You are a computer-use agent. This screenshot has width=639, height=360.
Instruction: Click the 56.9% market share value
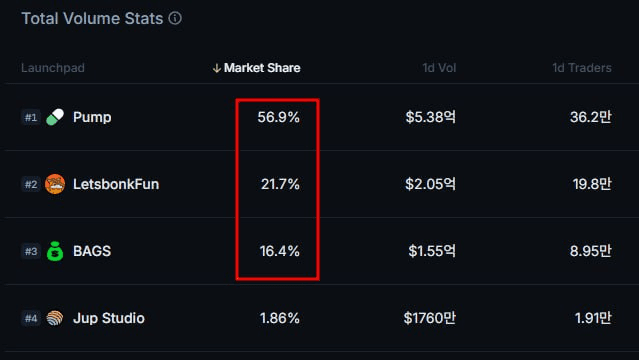click(x=279, y=117)
